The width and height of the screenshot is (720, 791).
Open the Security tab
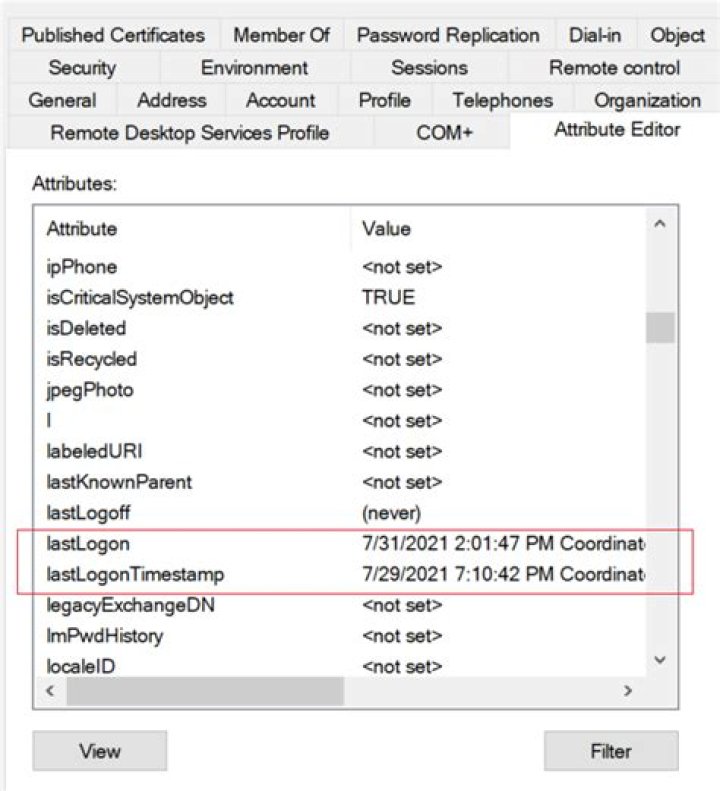[x=82, y=68]
